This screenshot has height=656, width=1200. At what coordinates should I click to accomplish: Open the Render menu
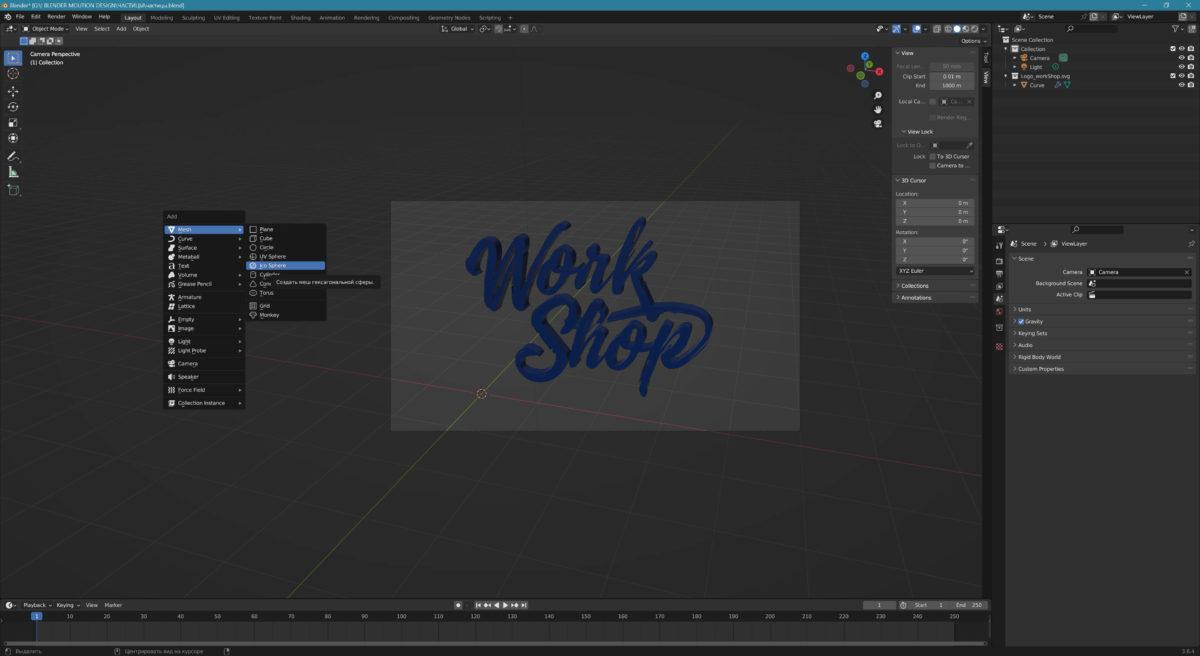[x=57, y=17]
